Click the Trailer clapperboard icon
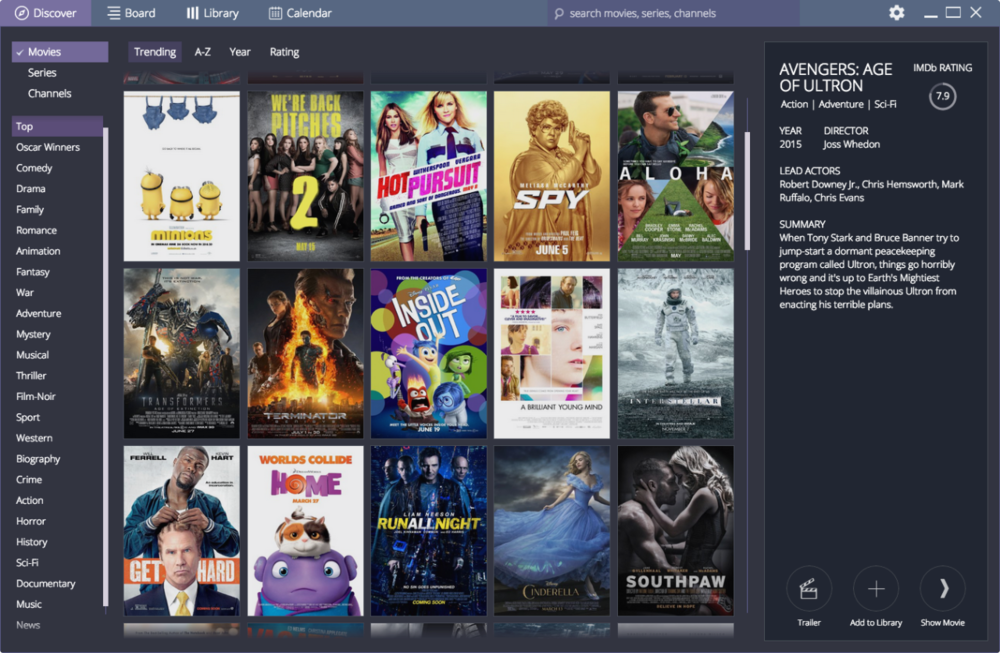Screen dimensions: 1000x653 tap(809, 589)
